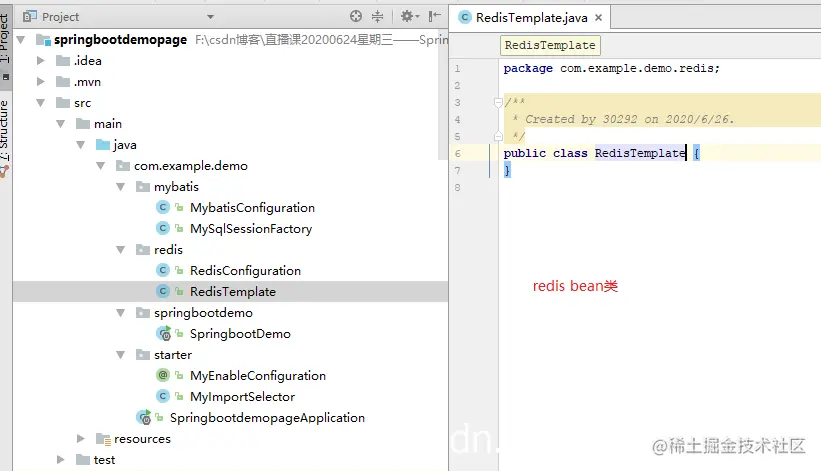This screenshot has width=821, height=471.
Task: Select RedisTemplate in the project tree
Action: coord(232,291)
